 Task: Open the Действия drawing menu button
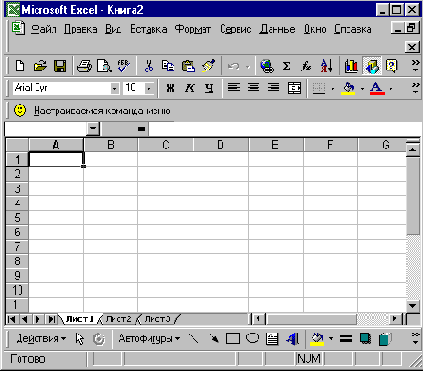point(41,339)
